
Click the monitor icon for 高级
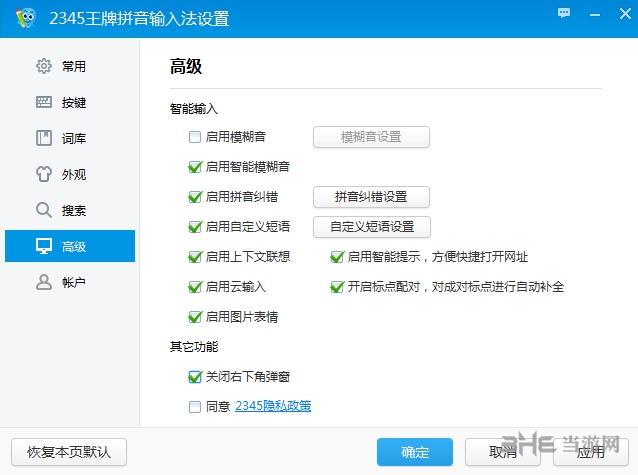tap(44, 246)
